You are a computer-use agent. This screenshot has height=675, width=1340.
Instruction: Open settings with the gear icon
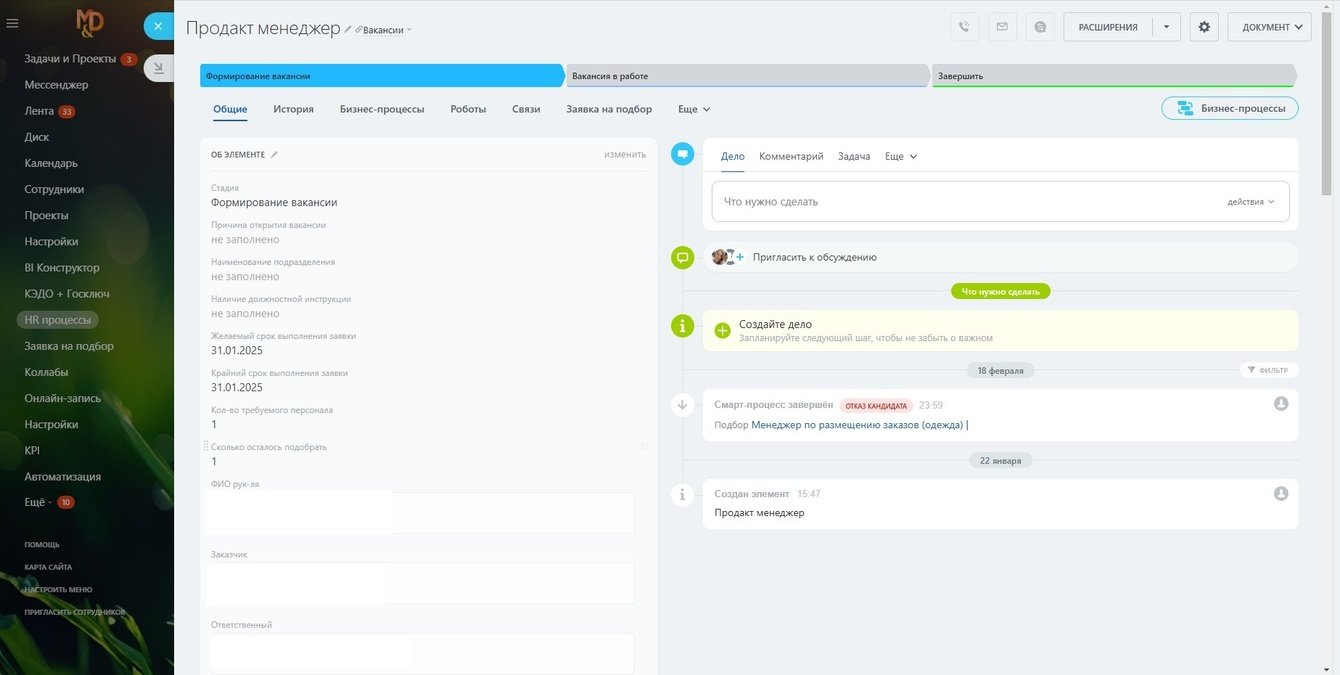(1204, 27)
